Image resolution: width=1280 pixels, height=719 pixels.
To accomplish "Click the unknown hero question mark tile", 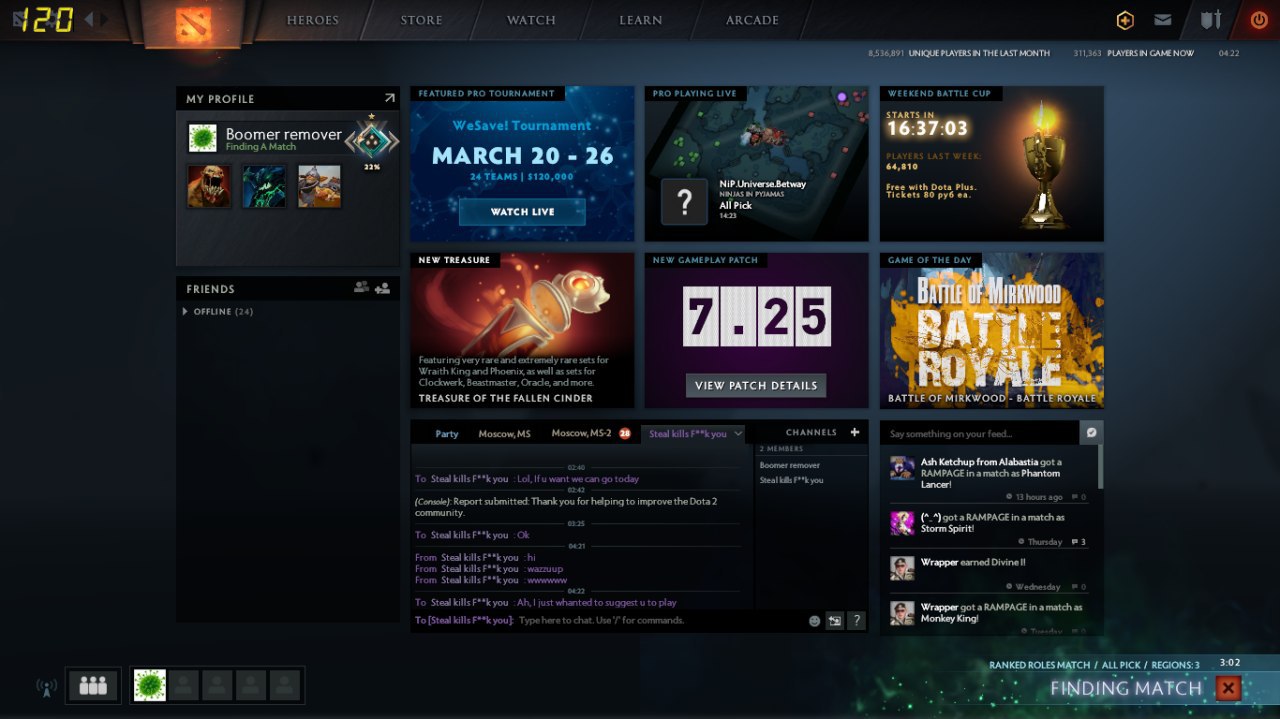I will 685,203.
